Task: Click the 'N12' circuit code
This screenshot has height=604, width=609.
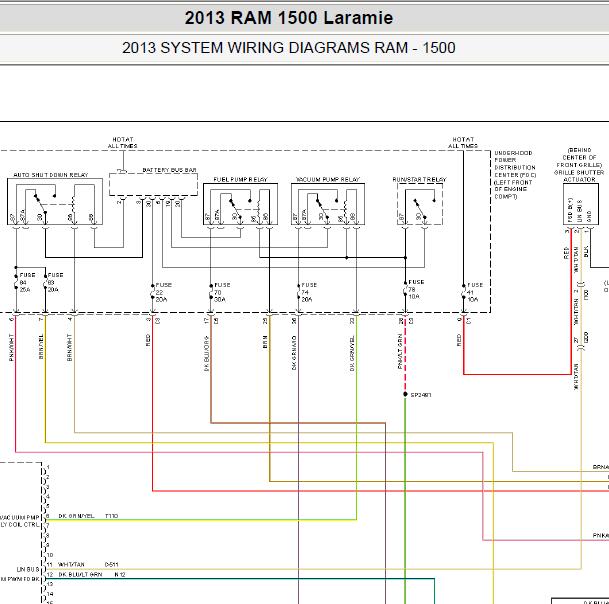Action: (120, 574)
